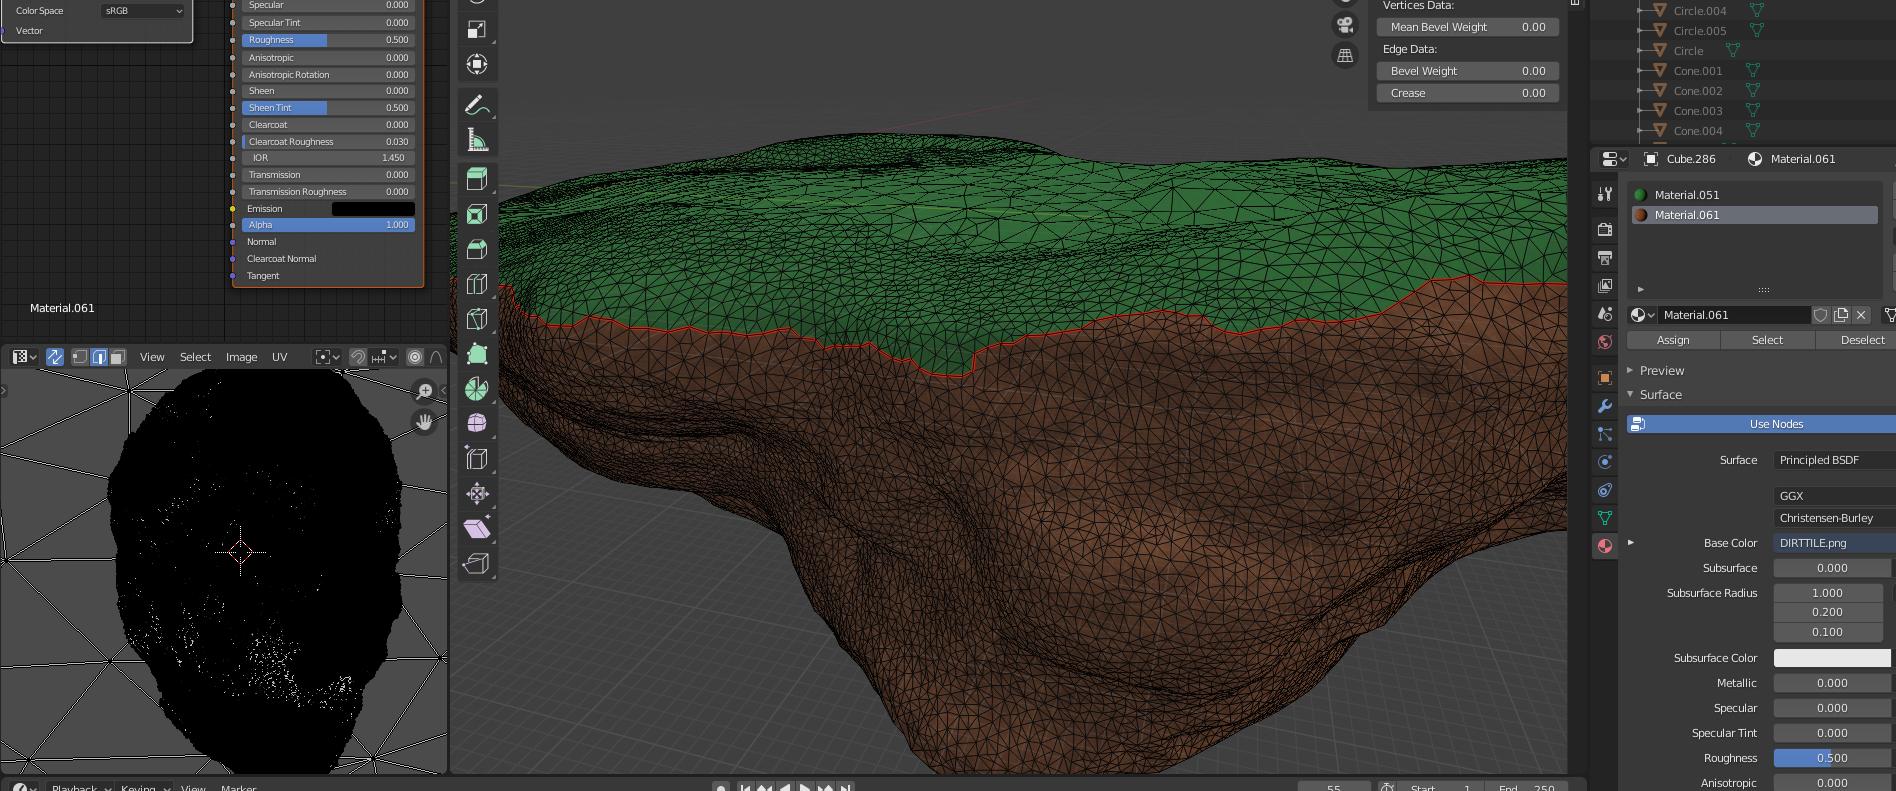This screenshot has height=791, width=1896.
Task: Click the Select button for material
Action: (1767, 340)
